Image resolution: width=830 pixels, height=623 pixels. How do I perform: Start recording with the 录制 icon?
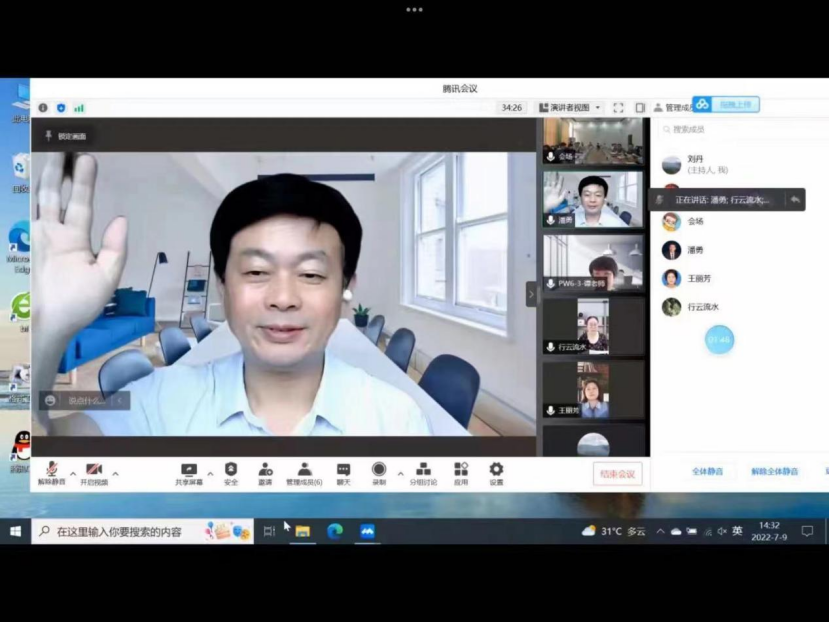coord(379,469)
